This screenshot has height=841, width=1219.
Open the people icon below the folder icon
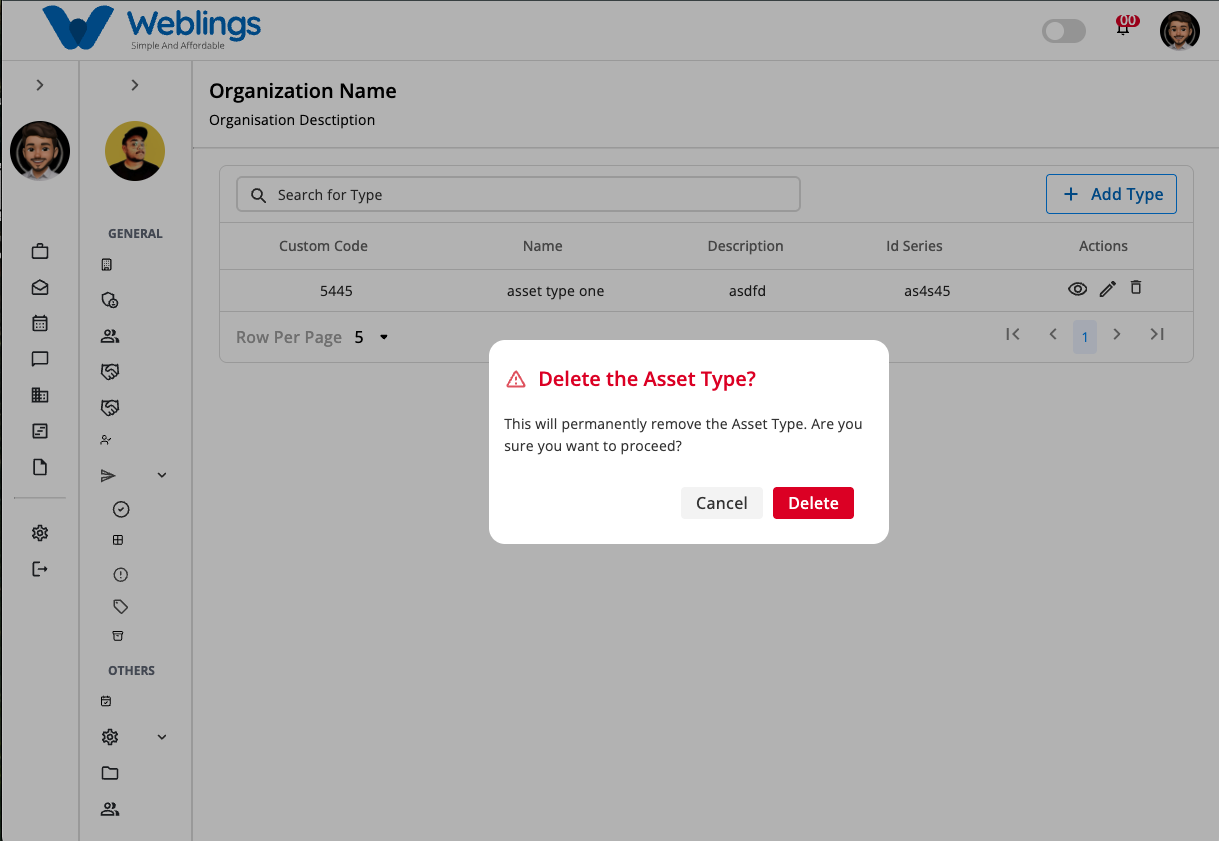110,809
